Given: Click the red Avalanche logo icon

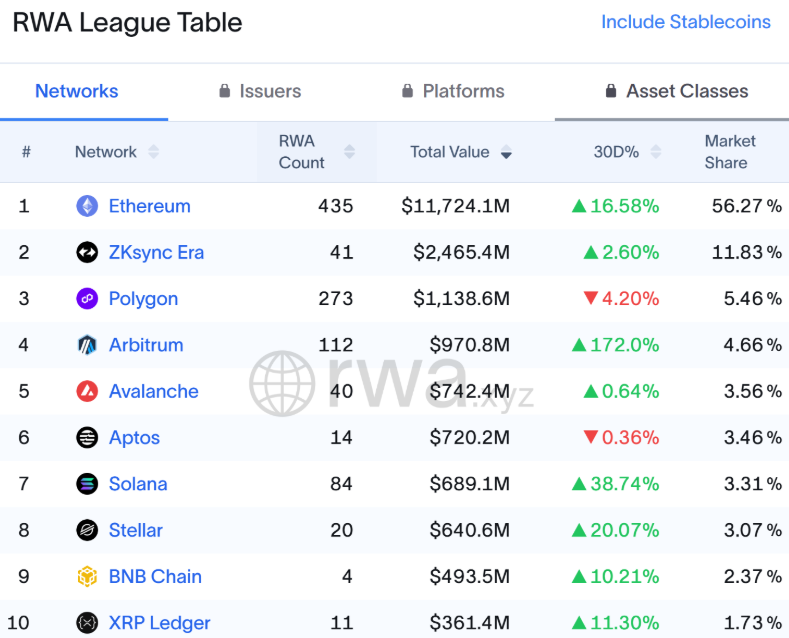Looking at the screenshot, I should pos(87,391).
